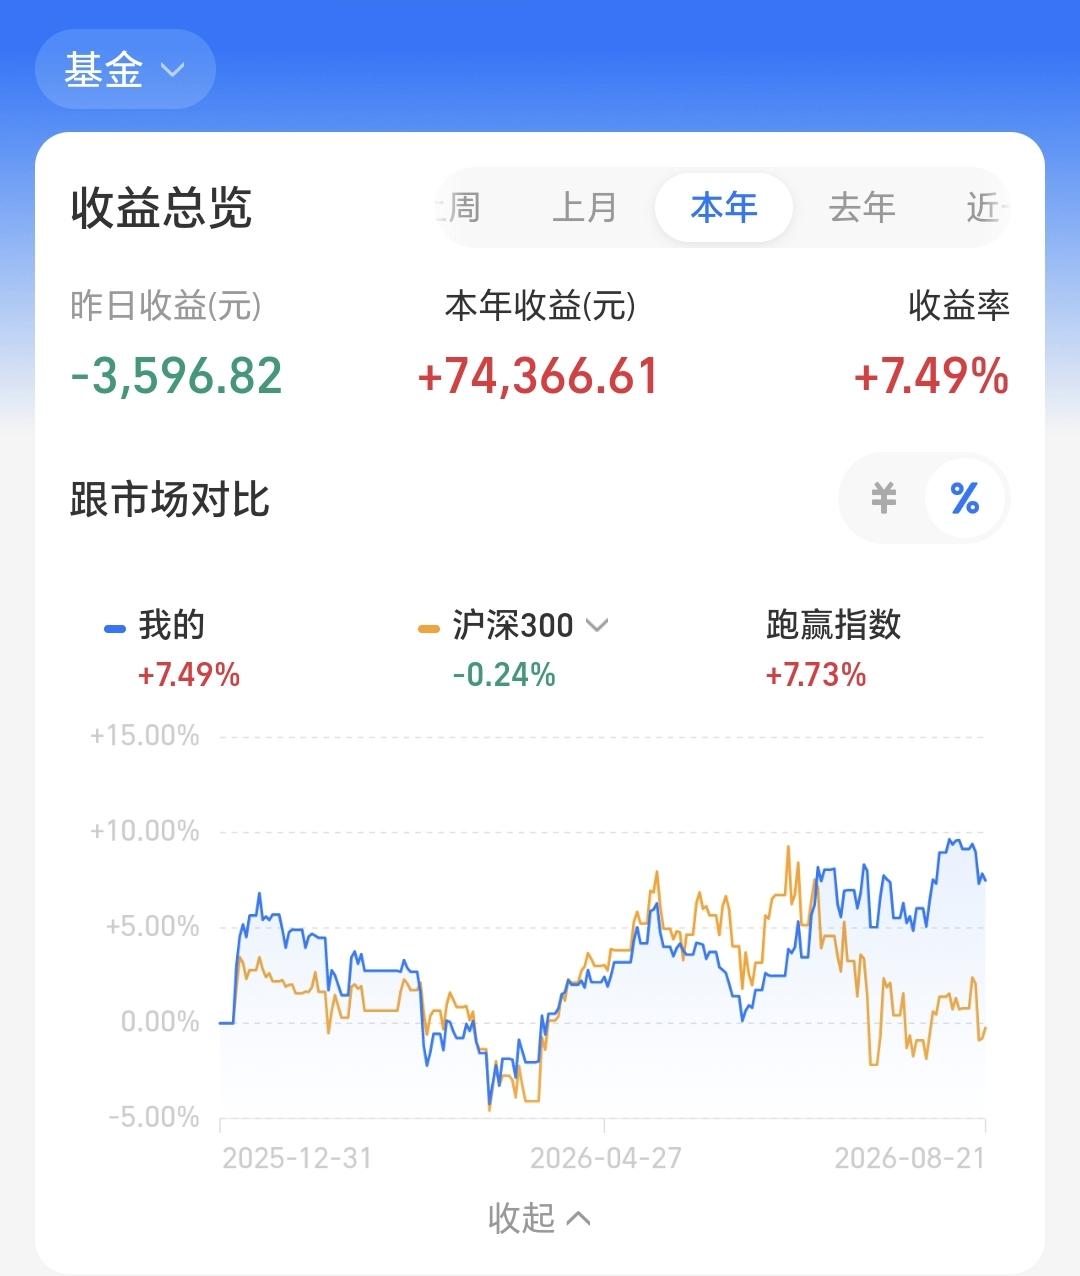The height and width of the screenshot is (1276, 1080).
Task: Click the chevron next to 沪深300
Action: [x=597, y=626]
